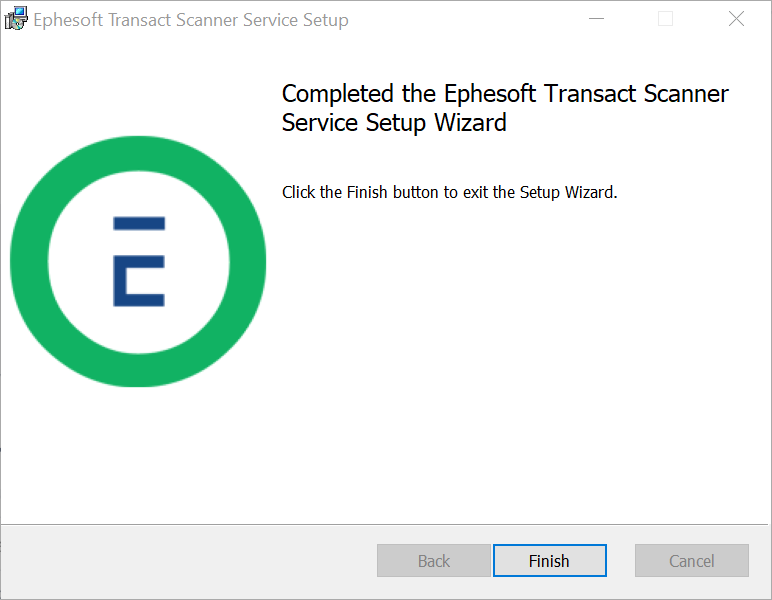Click the word 'Setup' in the window title
The height and width of the screenshot is (600, 772).
pyautogui.click(x=325, y=21)
